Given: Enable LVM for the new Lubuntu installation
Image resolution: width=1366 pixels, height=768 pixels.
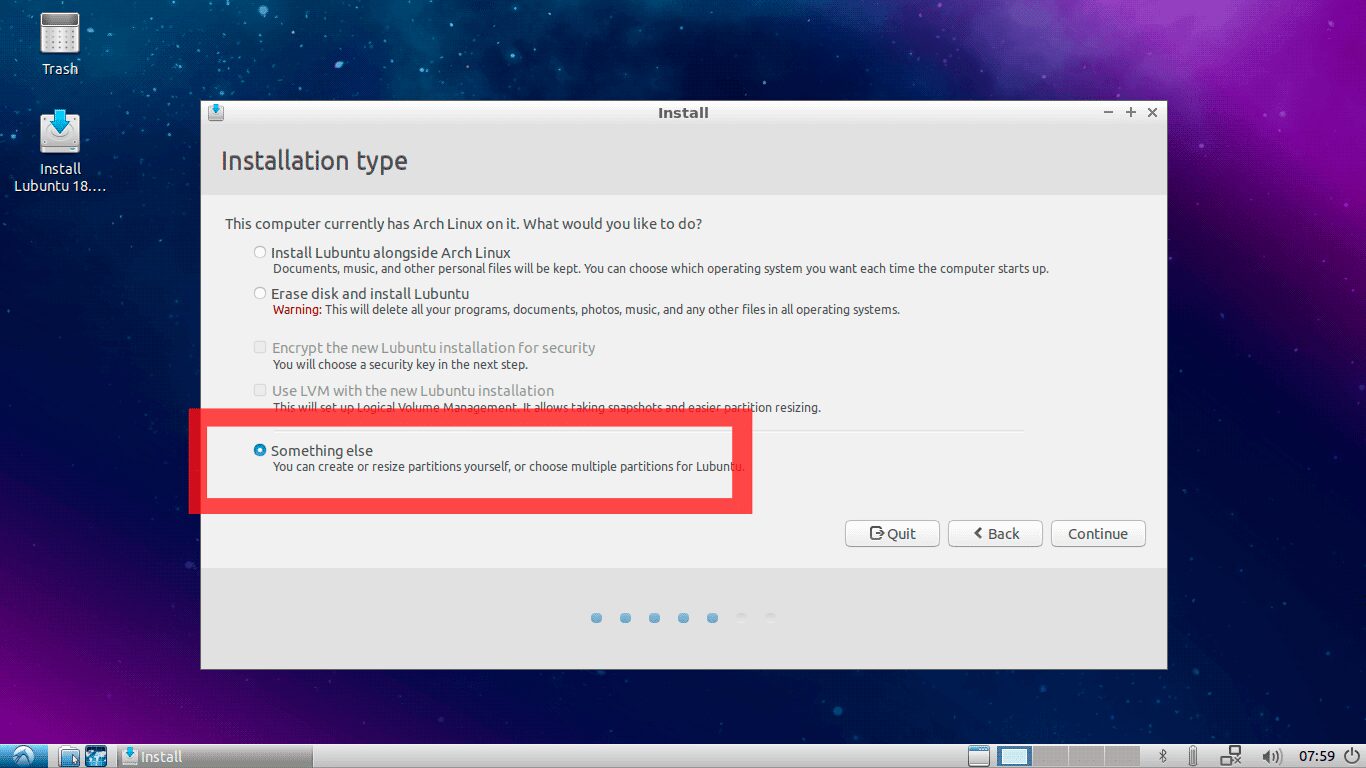Looking at the screenshot, I should click(260, 390).
